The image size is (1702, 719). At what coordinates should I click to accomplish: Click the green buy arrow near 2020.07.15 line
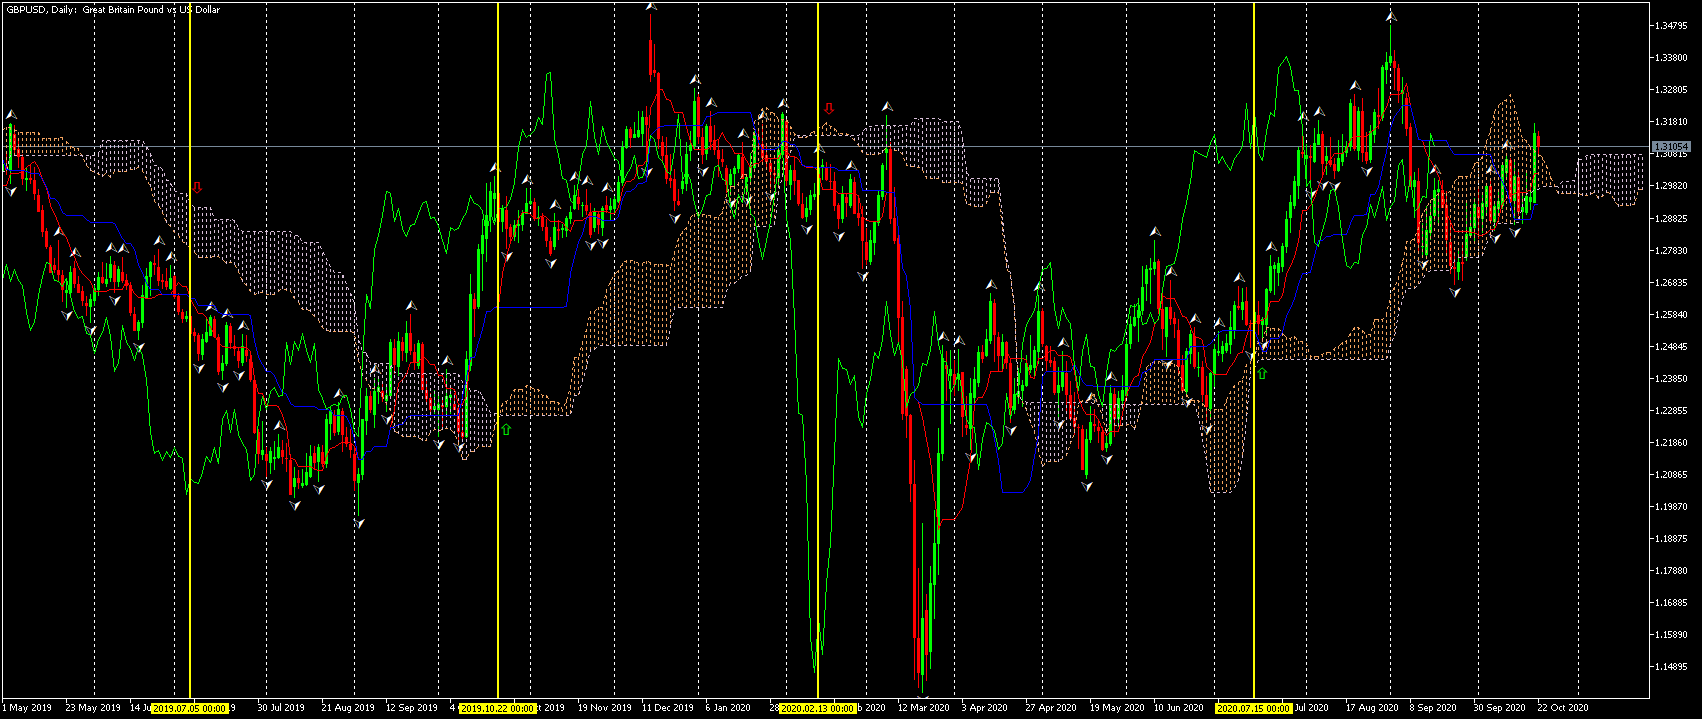[1262, 373]
